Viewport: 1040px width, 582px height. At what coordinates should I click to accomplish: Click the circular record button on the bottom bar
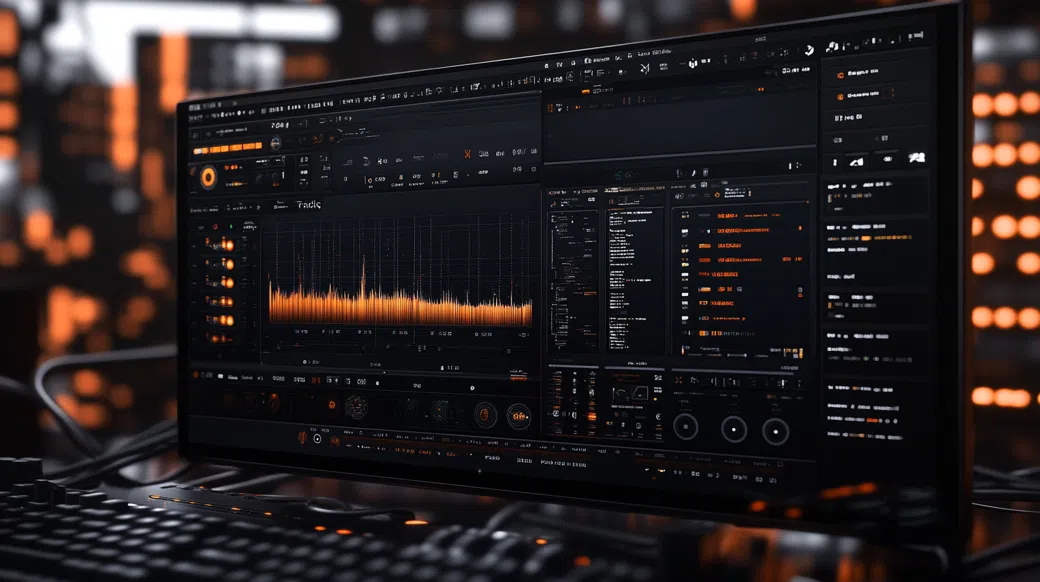[317, 438]
